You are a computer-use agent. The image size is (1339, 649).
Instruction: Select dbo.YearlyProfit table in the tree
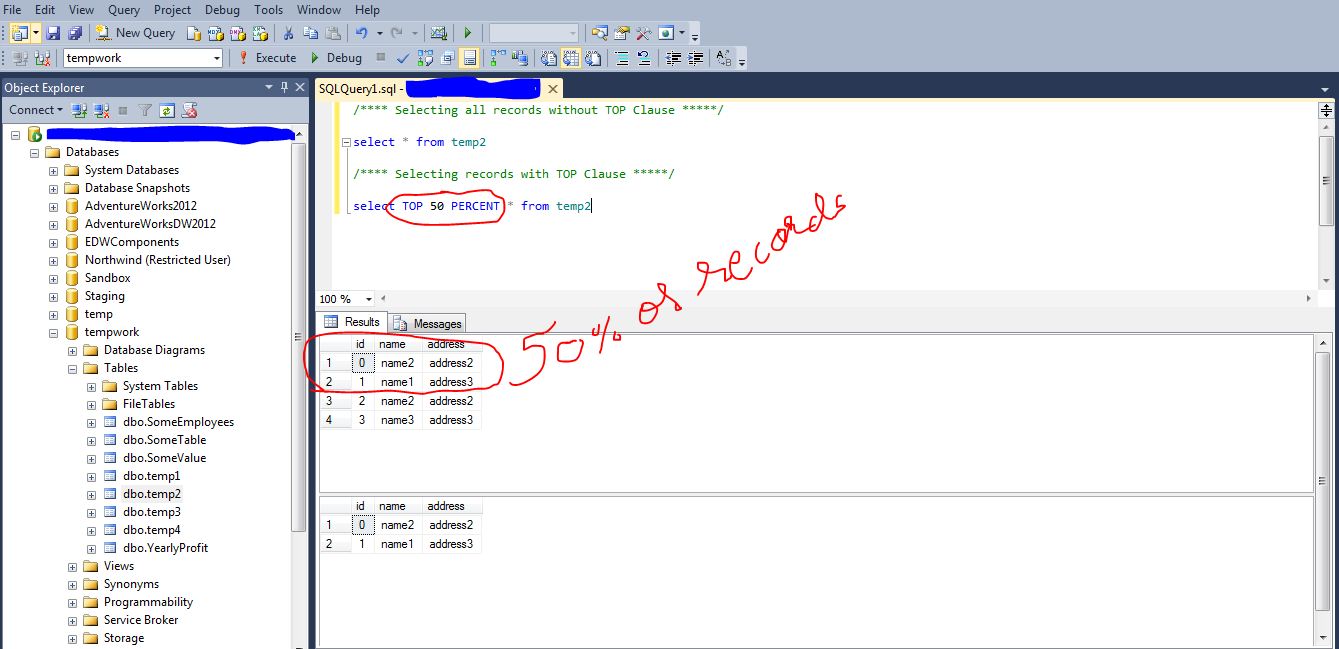pyautogui.click(x=165, y=548)
